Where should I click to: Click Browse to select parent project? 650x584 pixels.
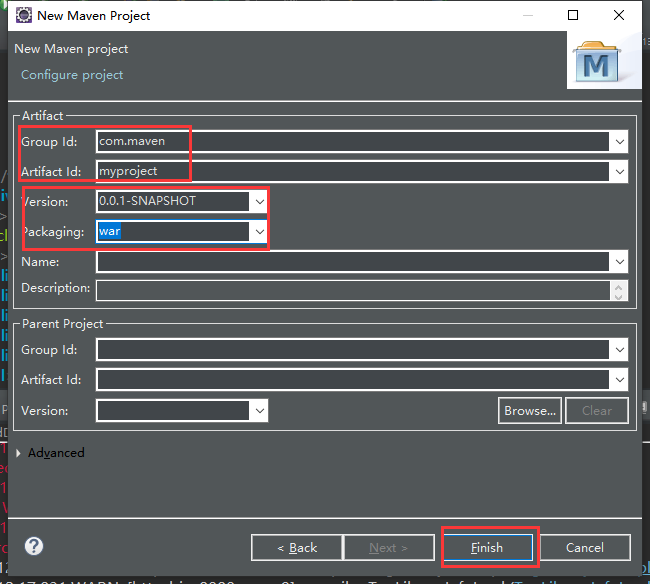coord(530,411)
